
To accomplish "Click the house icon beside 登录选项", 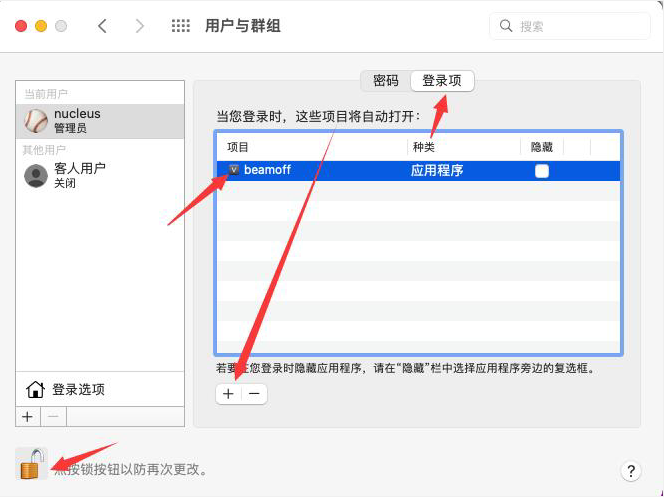I will (35, 389).
